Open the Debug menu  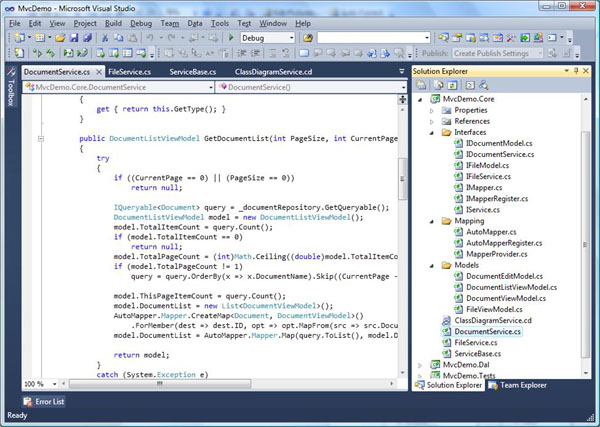[141, 23]
